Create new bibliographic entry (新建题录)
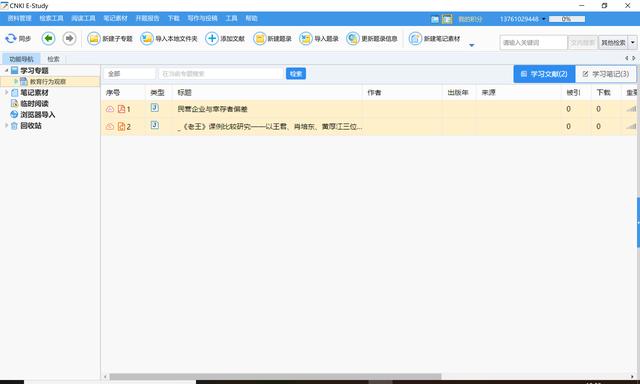The height and width of the screenshot is (384, 640). tap(272, 39)
